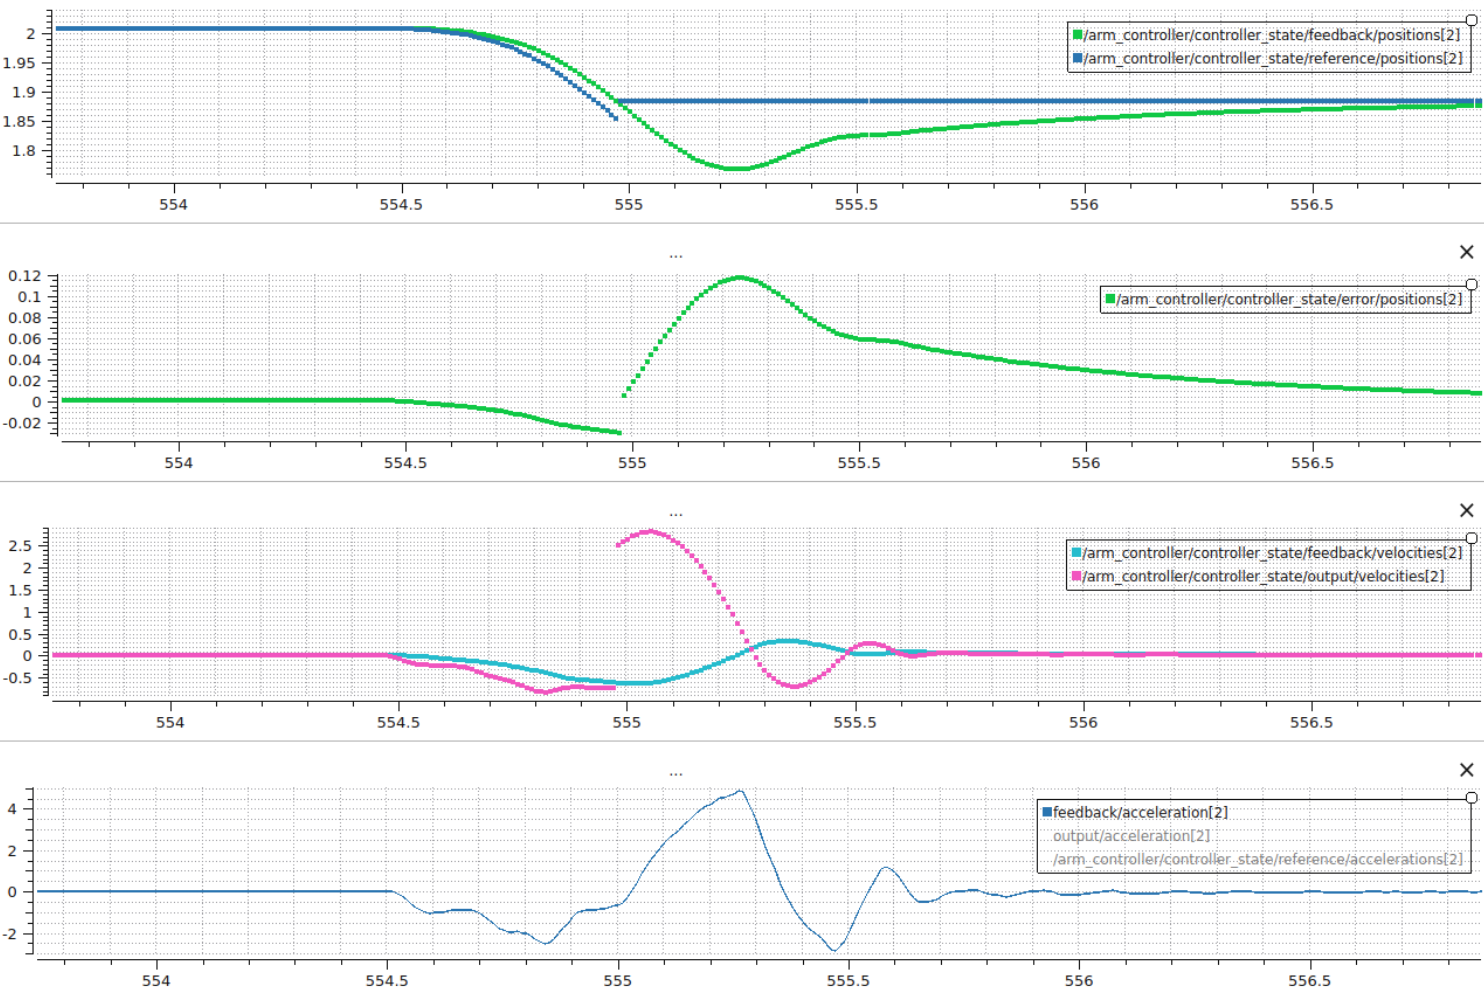The image size is (1484, 989).
Task: Click the error plot legend corner circle
Action: 1471,285
